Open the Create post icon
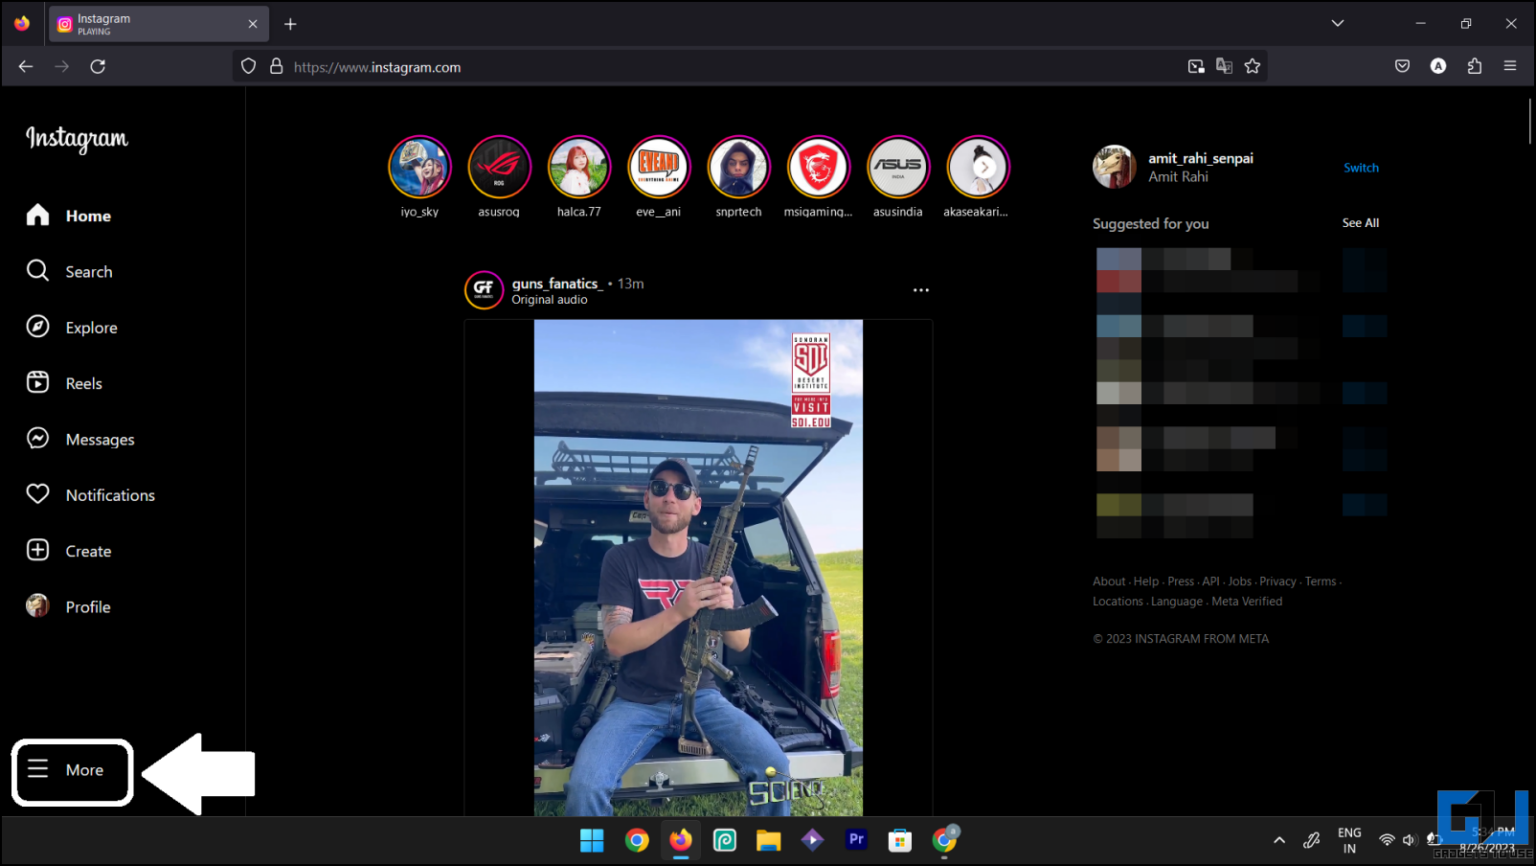The width and height of the screenshot is (1536, 866). point(37,550)
